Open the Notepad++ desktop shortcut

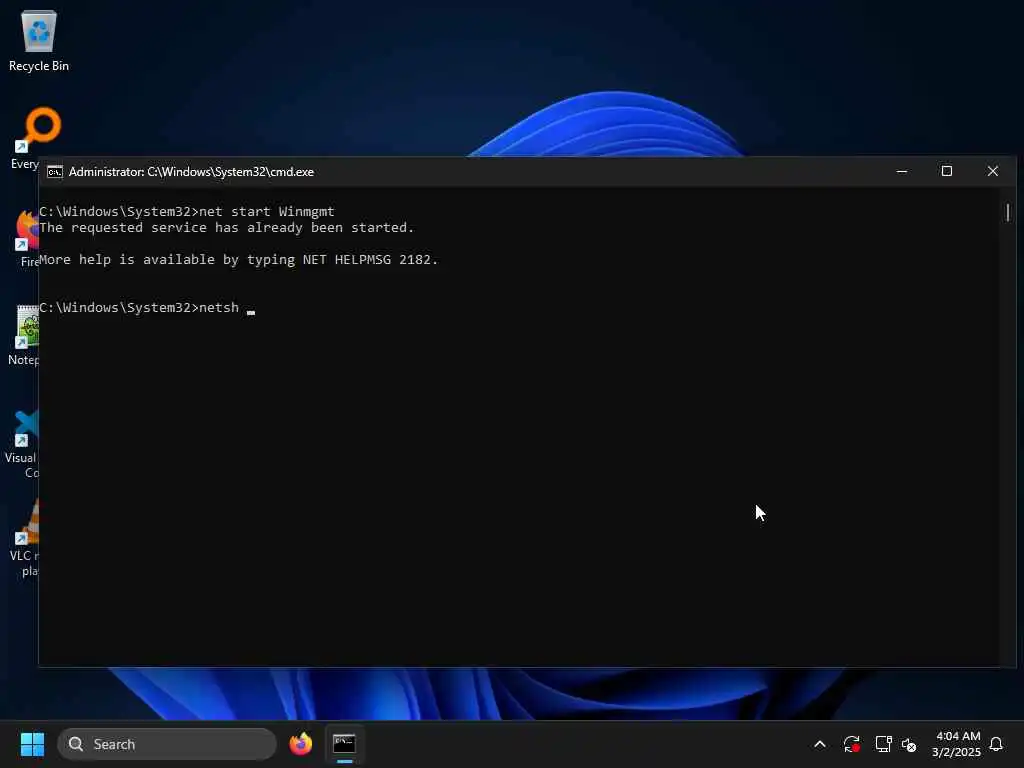[x=26, y=334]
